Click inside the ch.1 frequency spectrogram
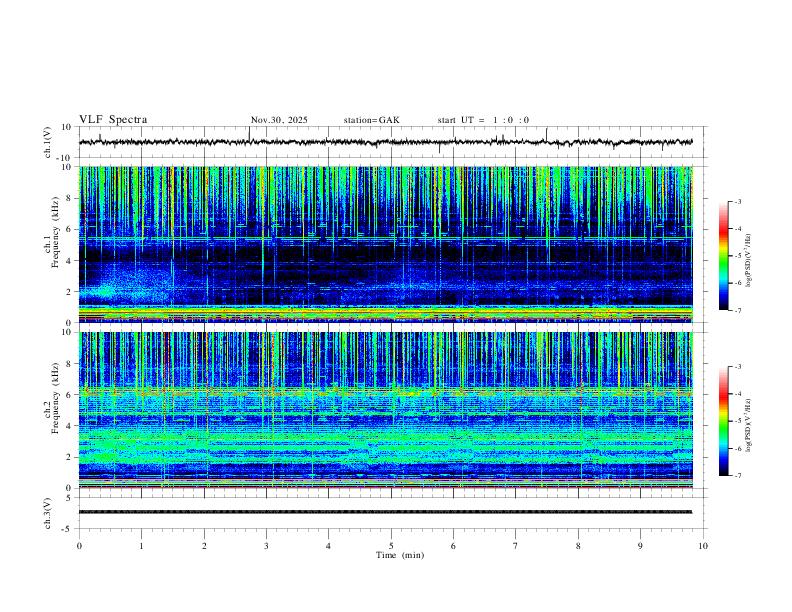 [385, 244]
